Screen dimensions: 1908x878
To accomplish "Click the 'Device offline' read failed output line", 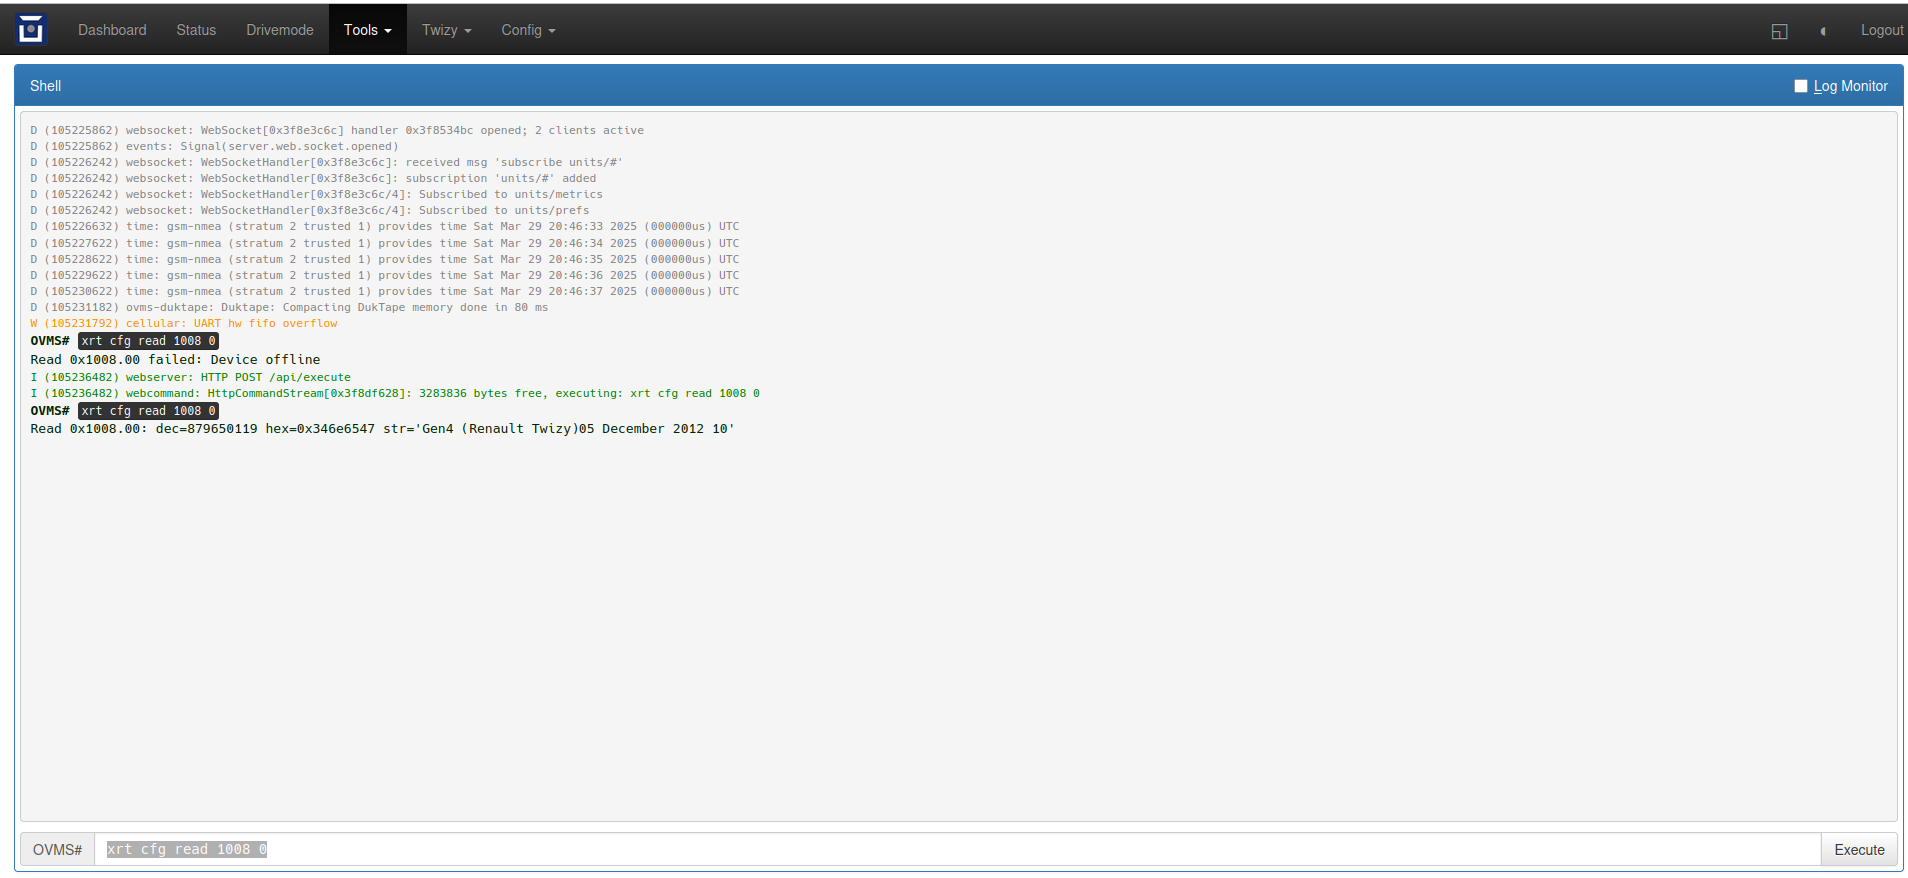I will click(175, 359).
